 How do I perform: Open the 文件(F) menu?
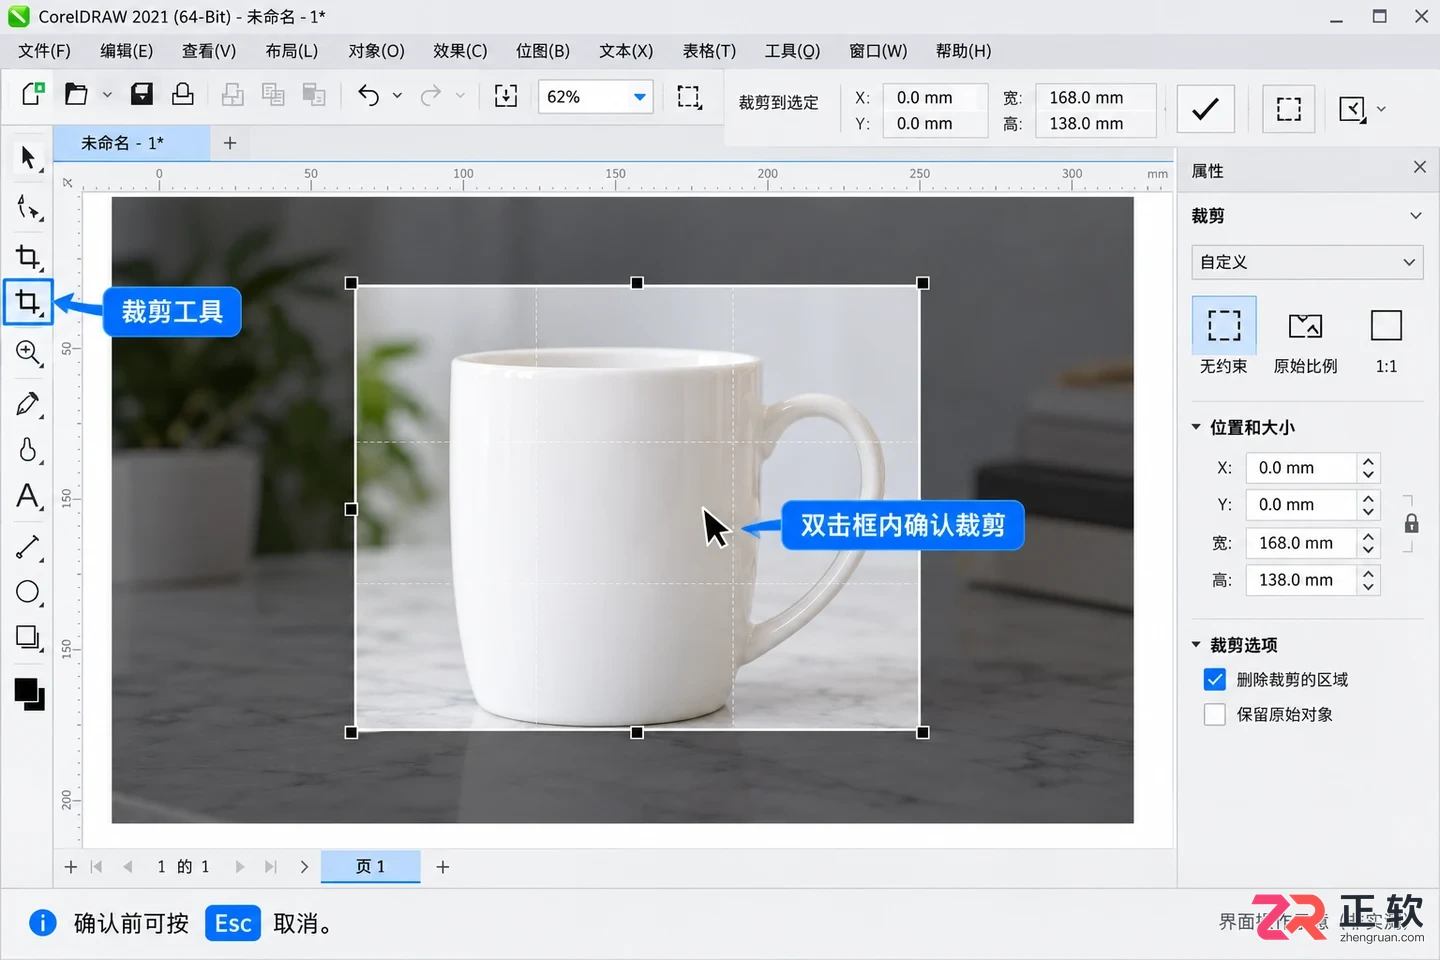click(x=44, y=51)
